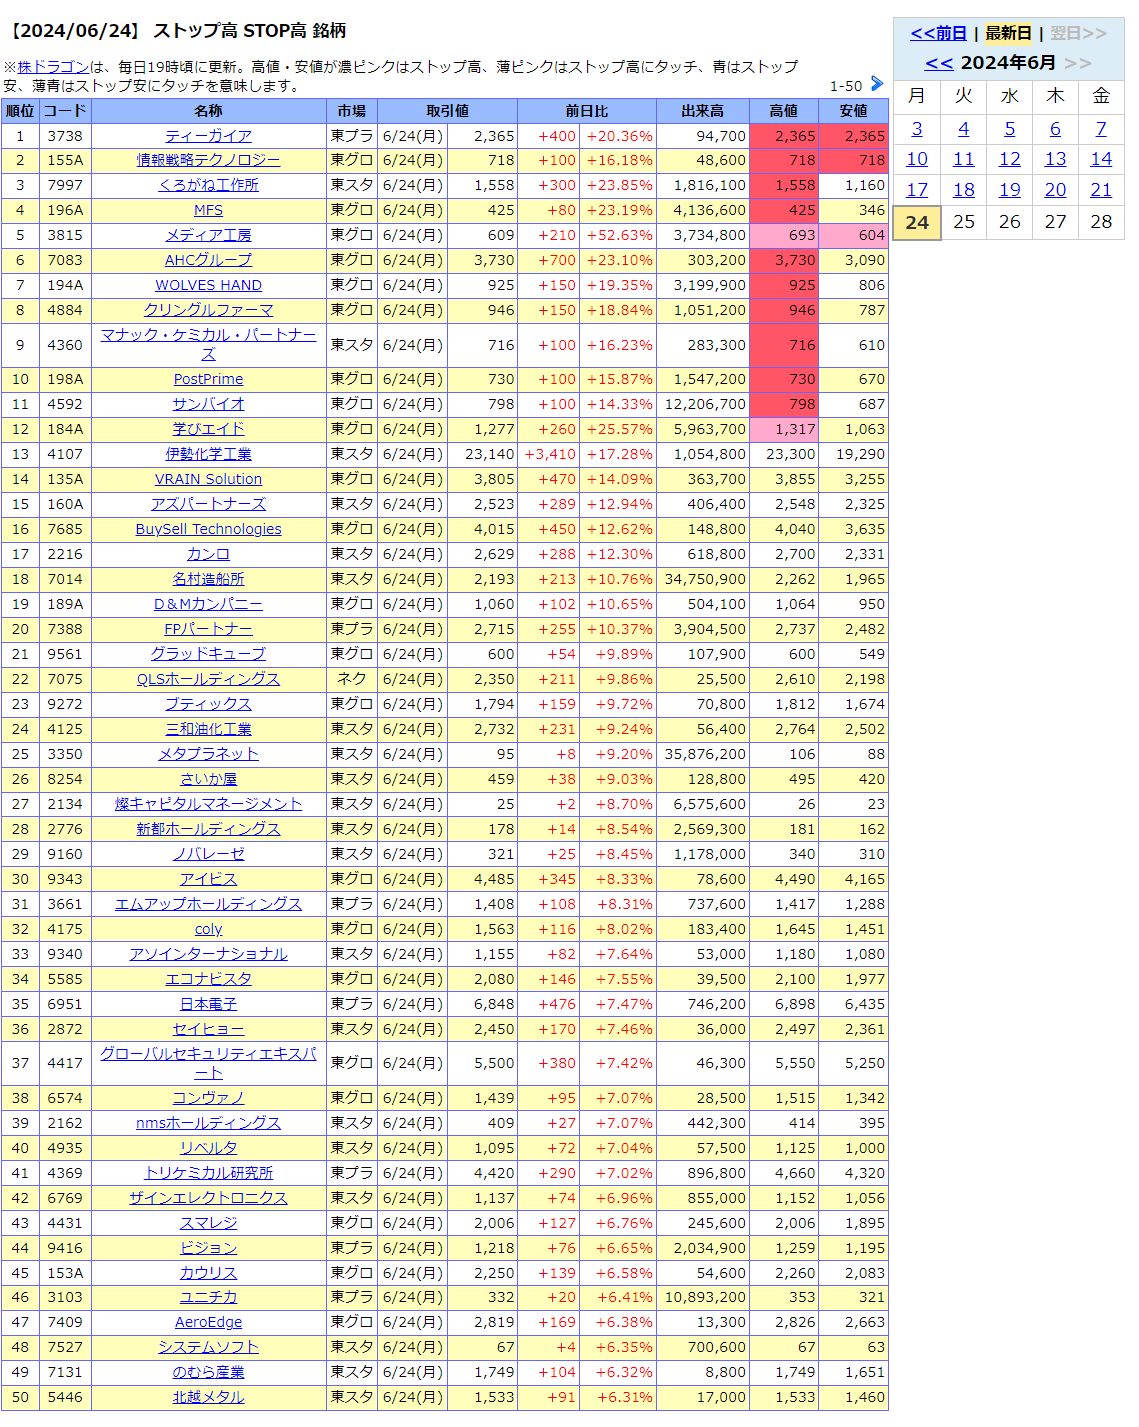This screenshot has width=1139, height=1427.
Task: Click the 取引値 cell 23,140
Action: tap(482, 454)
